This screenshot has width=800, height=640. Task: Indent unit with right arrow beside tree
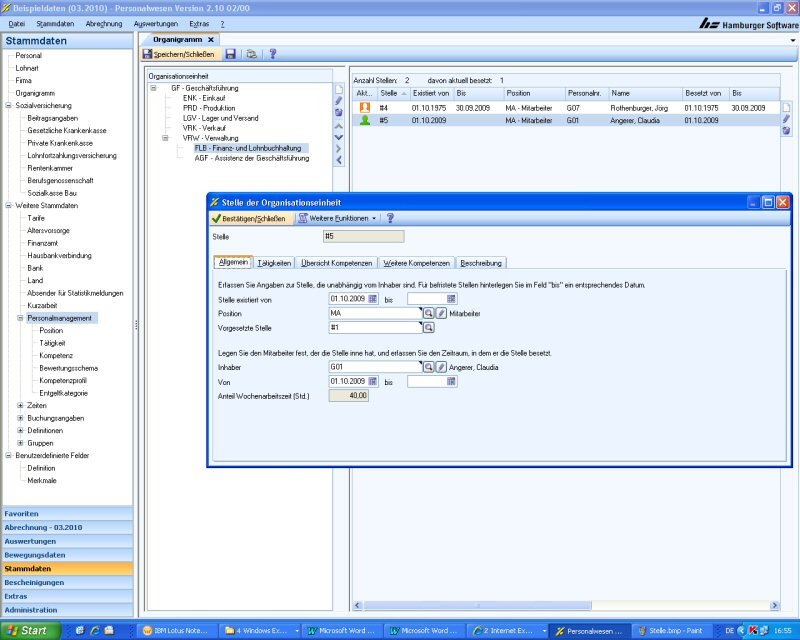click(x=339, y=149)
